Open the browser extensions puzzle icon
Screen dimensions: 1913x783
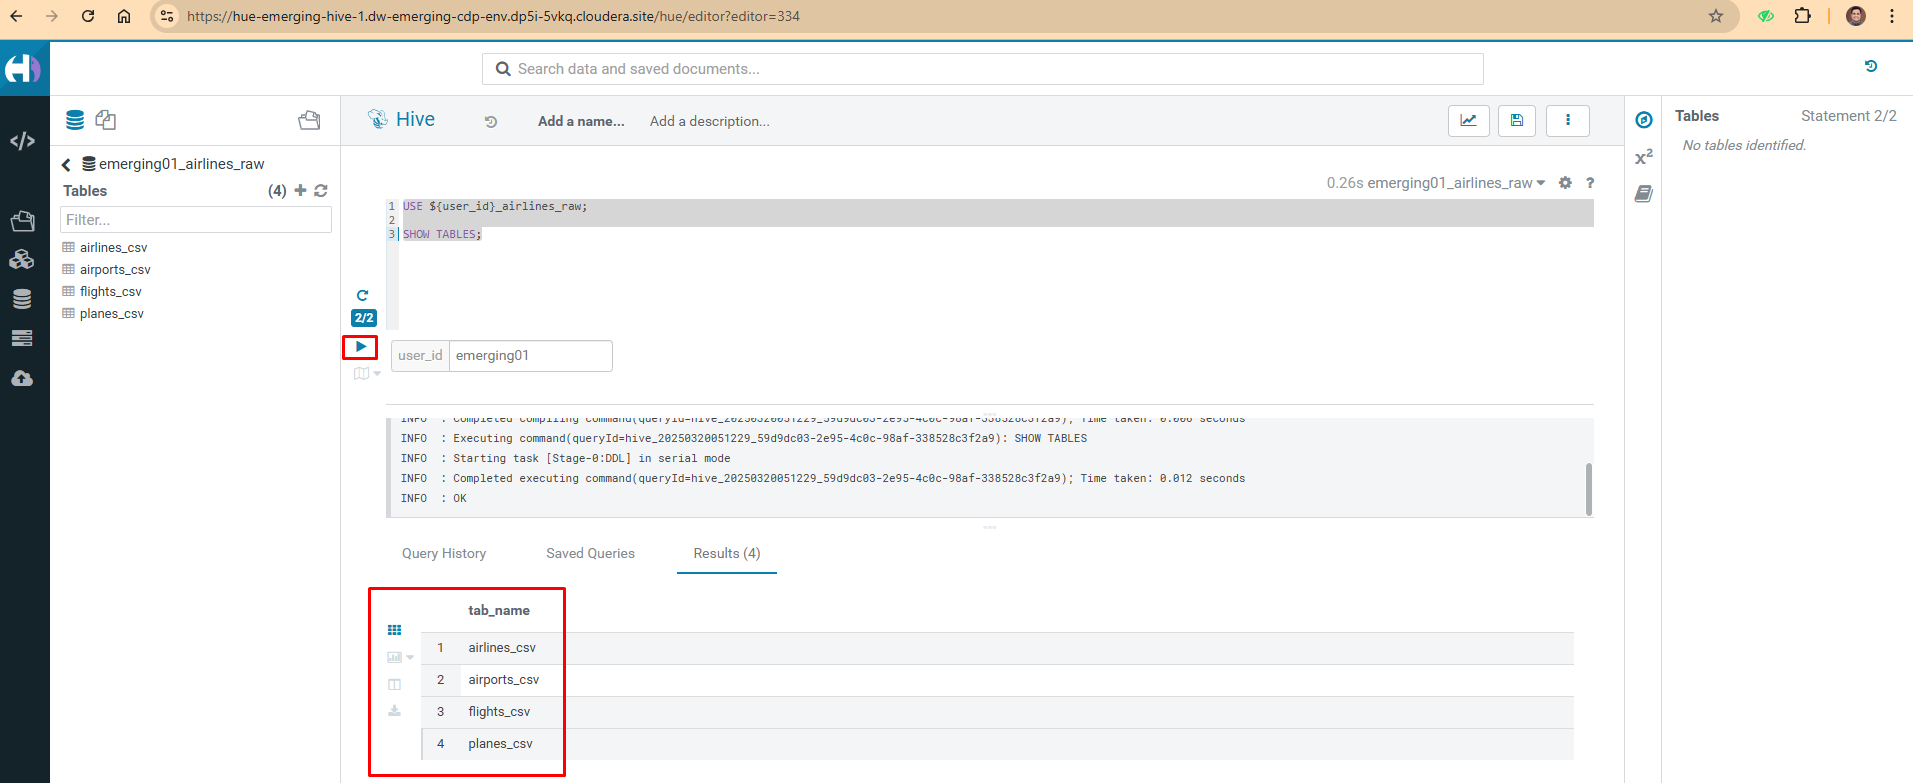coord(1802,16)
